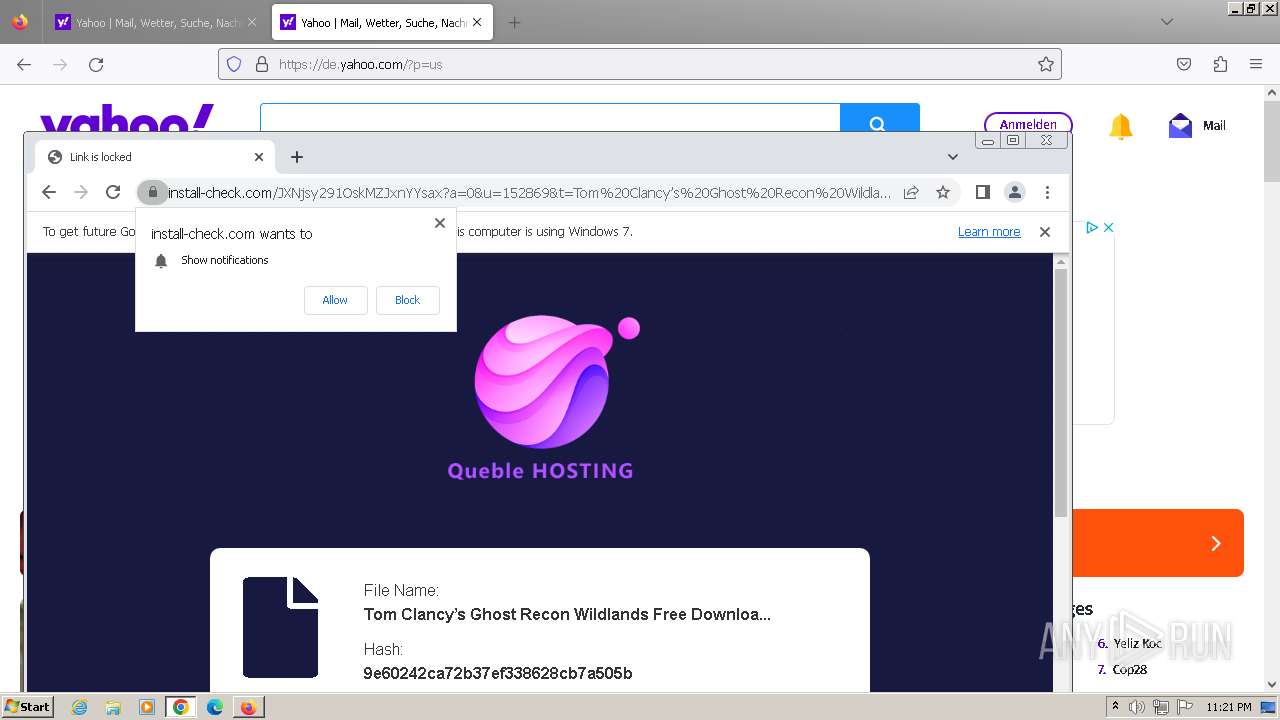The width and height of the screenshot is (1280, 720).
Task: Open Chrome three-dot menu
Action: coord(1047,192)
